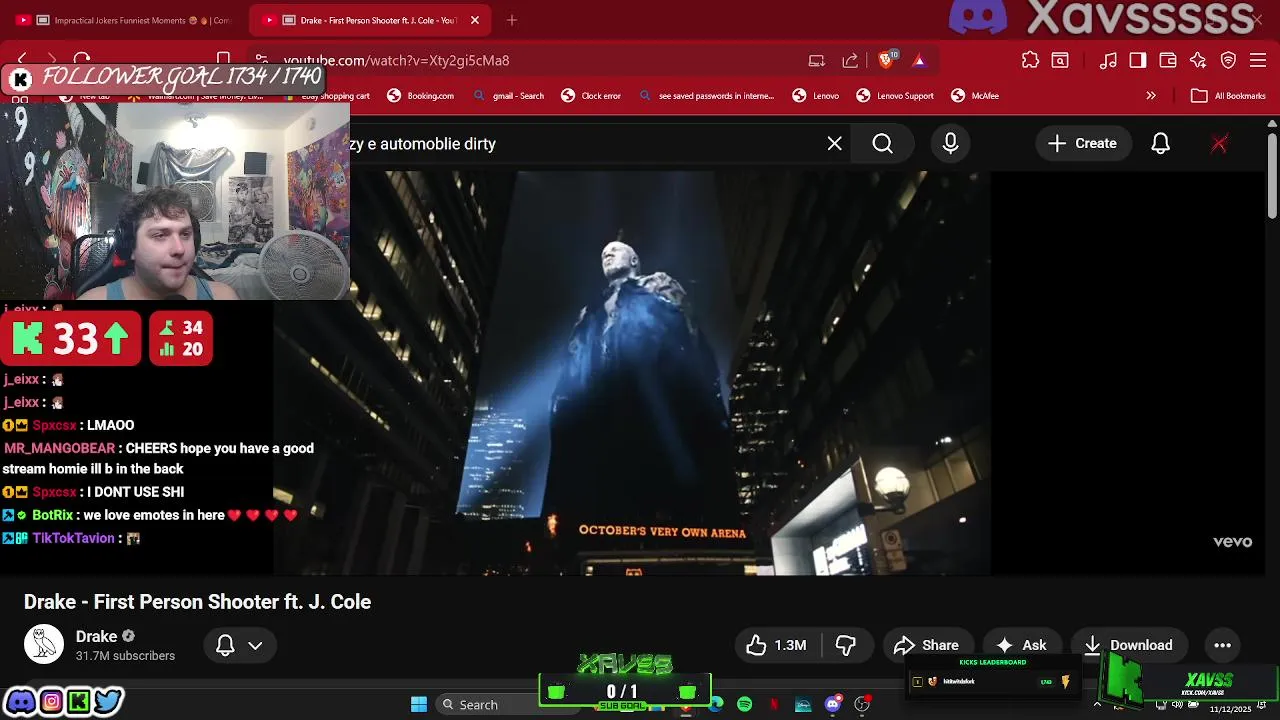Open the Lenovo Support bookmark

(895, 96)
